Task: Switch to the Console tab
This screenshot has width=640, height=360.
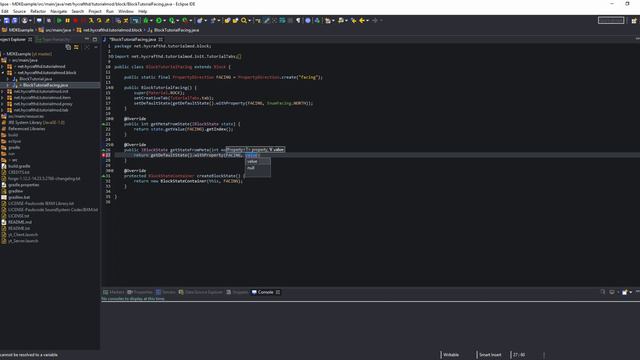Action: pyautogui.click(x=265, y=292)
